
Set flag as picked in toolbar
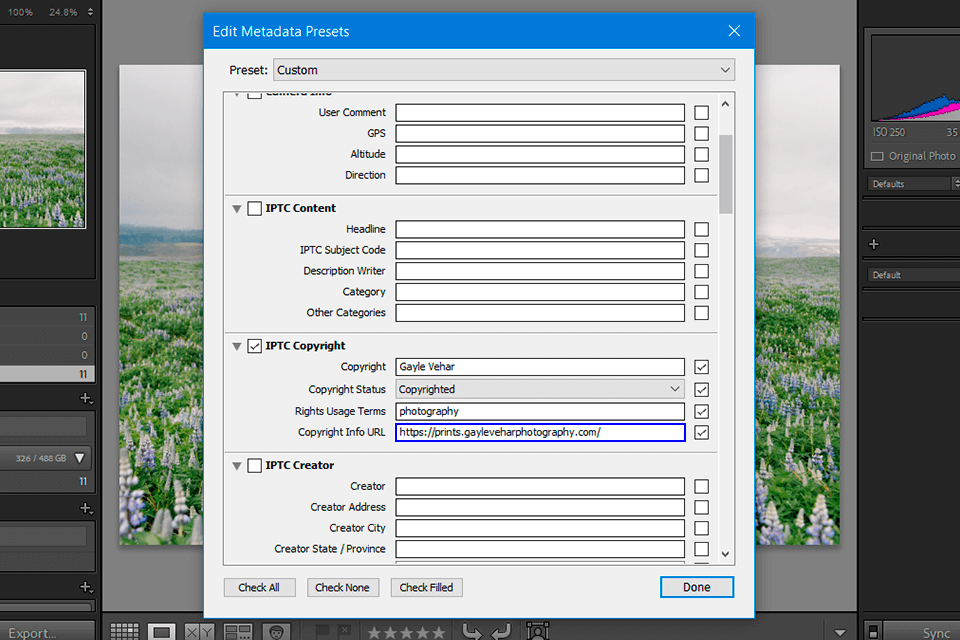[323, 630]
